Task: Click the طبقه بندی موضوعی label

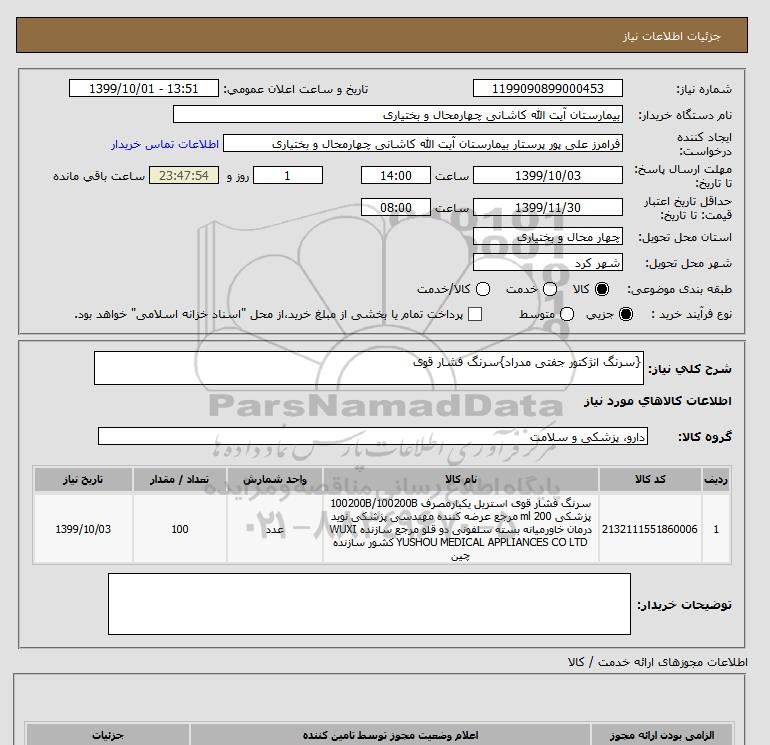Action: pyautogui.click(x=679, y=290)
